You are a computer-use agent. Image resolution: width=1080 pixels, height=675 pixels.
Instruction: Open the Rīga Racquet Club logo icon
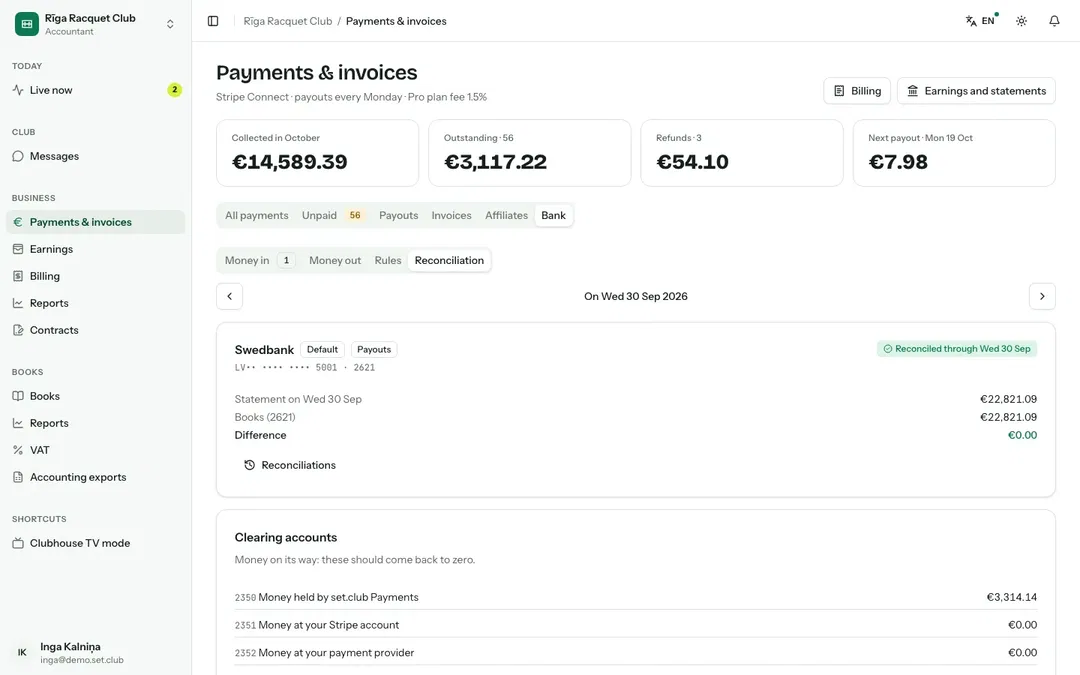tap(27, 23)
